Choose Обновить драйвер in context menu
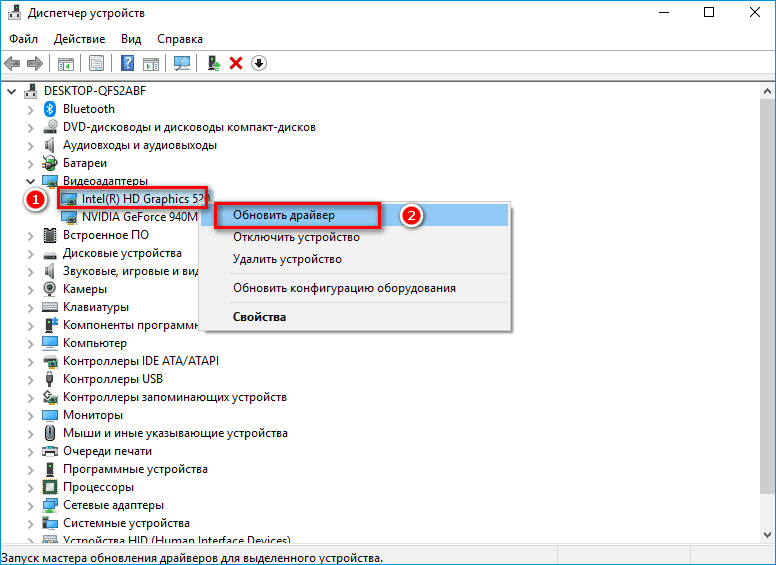Viewport: 776px width, 565px height. (x=284, y=215)
